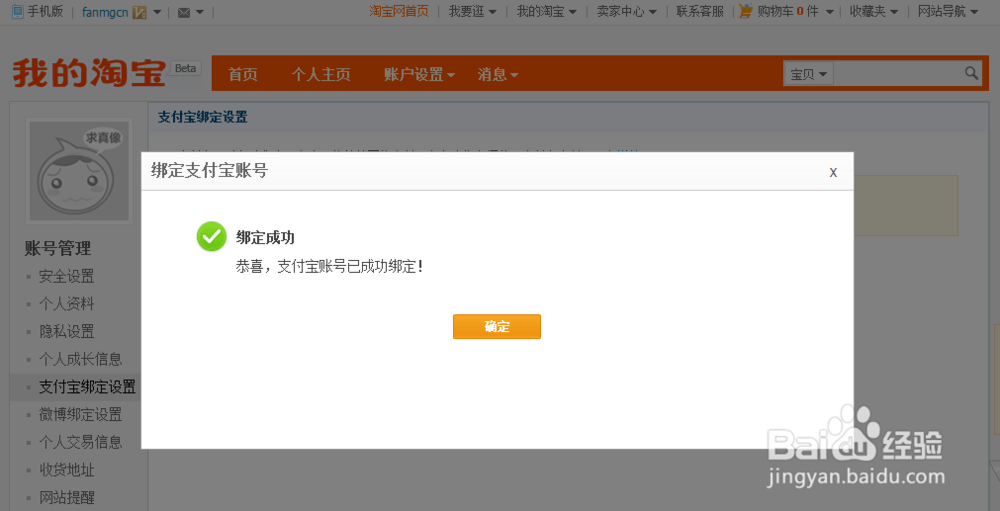Expand the 我的淘宝 top menu
This screenshot has width=1000, height=511.
coord(547,11)
